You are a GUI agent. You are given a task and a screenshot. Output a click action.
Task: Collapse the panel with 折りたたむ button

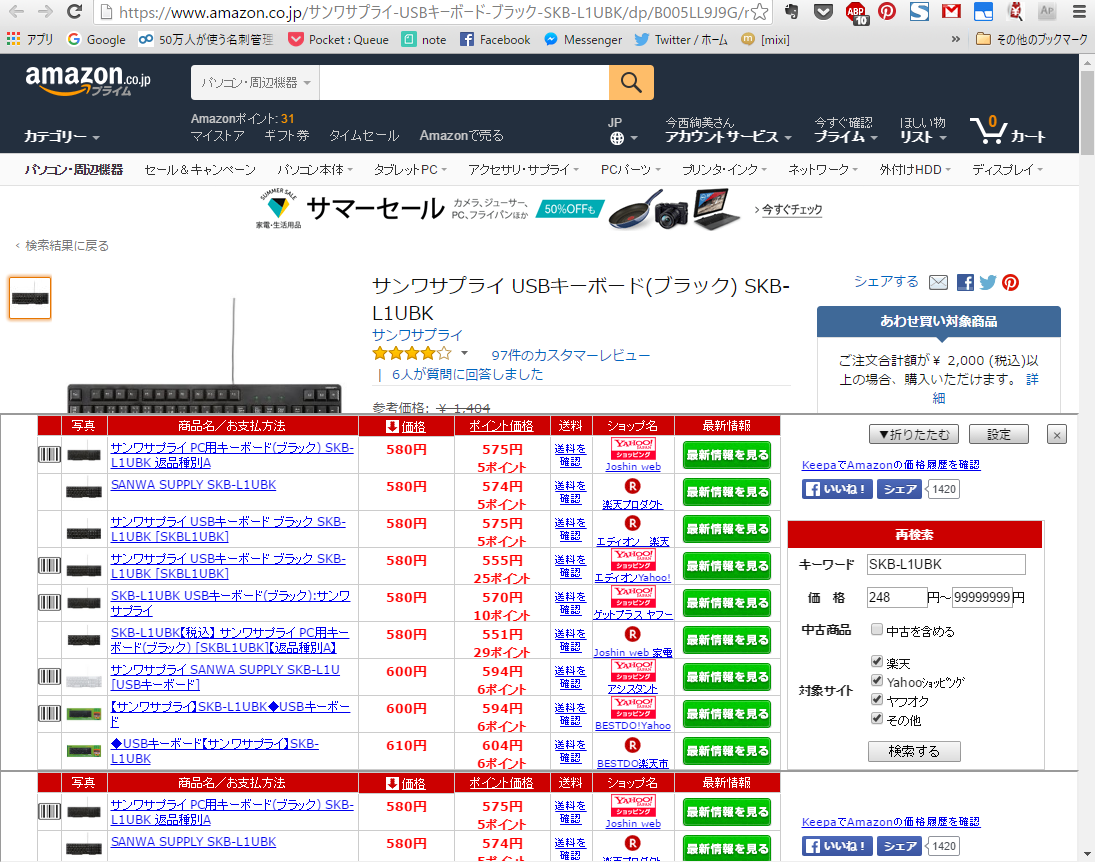coord(913,434)
